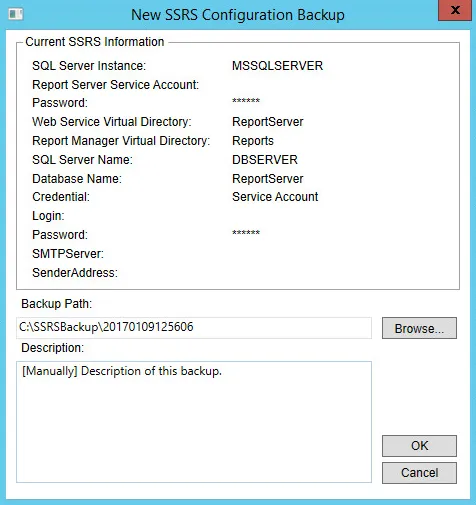
Task: Click the Report Server Service Account label
Action: [115, 85]
